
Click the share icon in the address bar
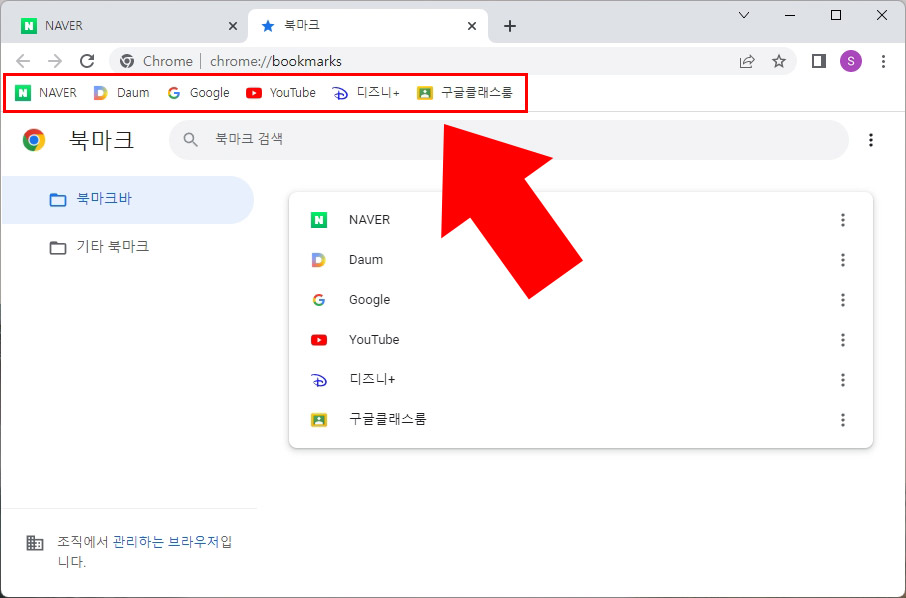click(x=746, y=61)
